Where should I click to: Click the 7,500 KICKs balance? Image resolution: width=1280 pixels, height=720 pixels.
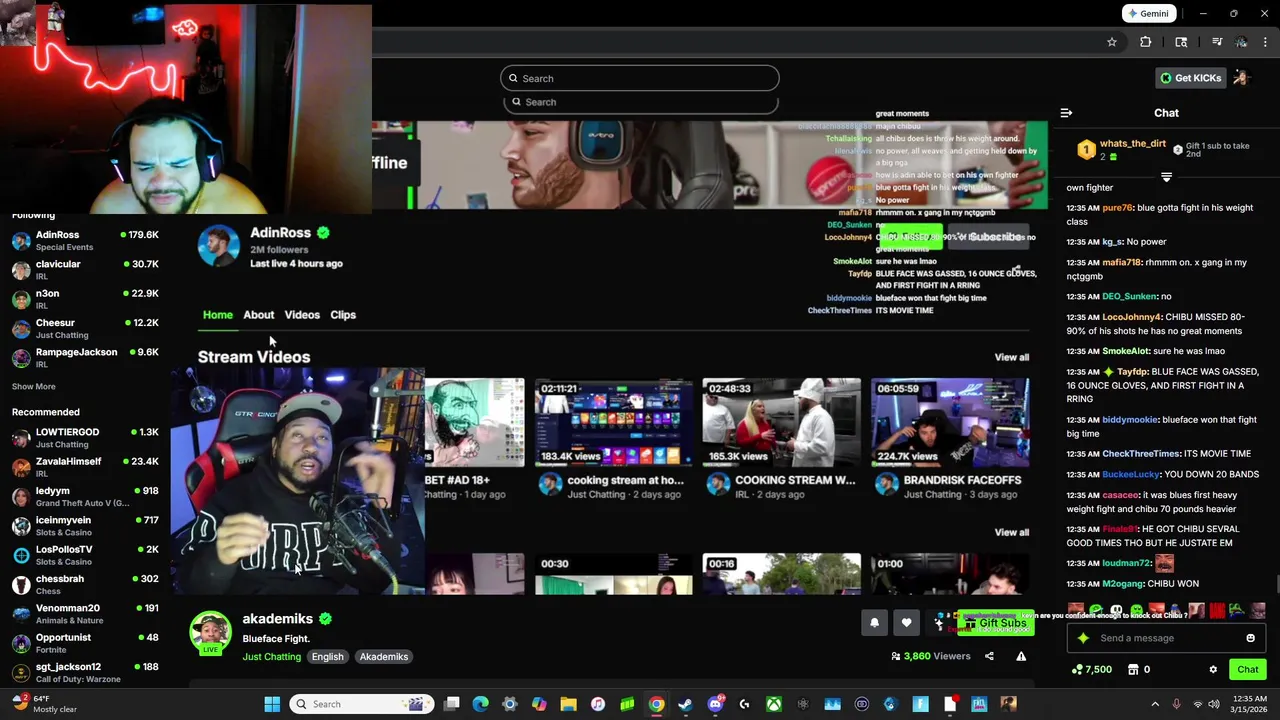(x=1091, y=670)
